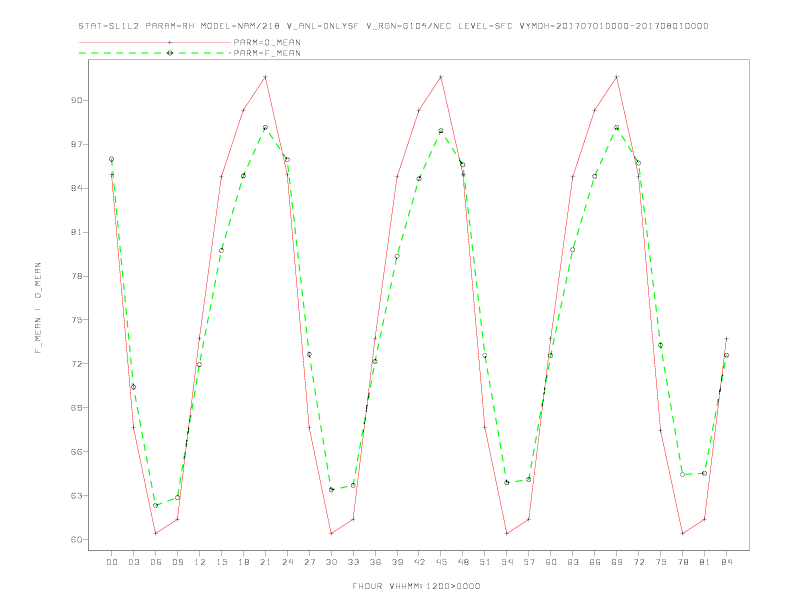This screenshot has width=792, height=612.
Task: Click y-axis tick label 63
Action: pos(76,495)
